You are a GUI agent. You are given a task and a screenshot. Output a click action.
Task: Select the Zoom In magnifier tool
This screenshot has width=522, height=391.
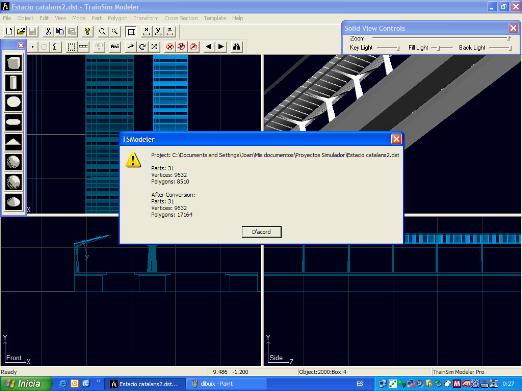tap(102, 31)
